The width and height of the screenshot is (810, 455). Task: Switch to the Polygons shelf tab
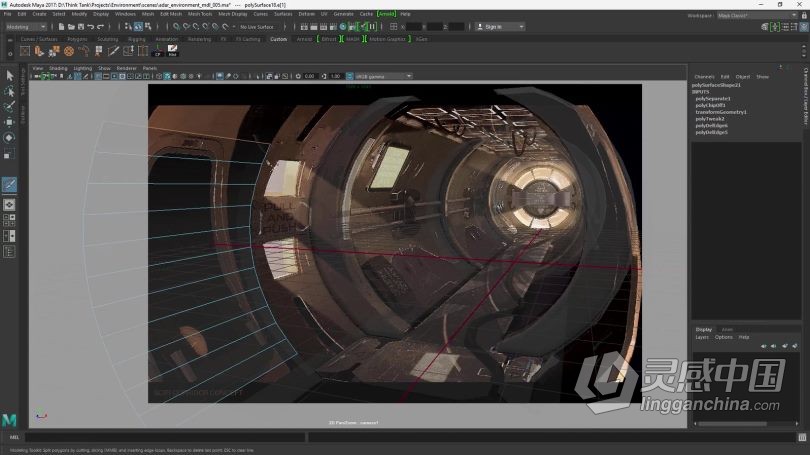pyautogui.click(x=77, y=39)
